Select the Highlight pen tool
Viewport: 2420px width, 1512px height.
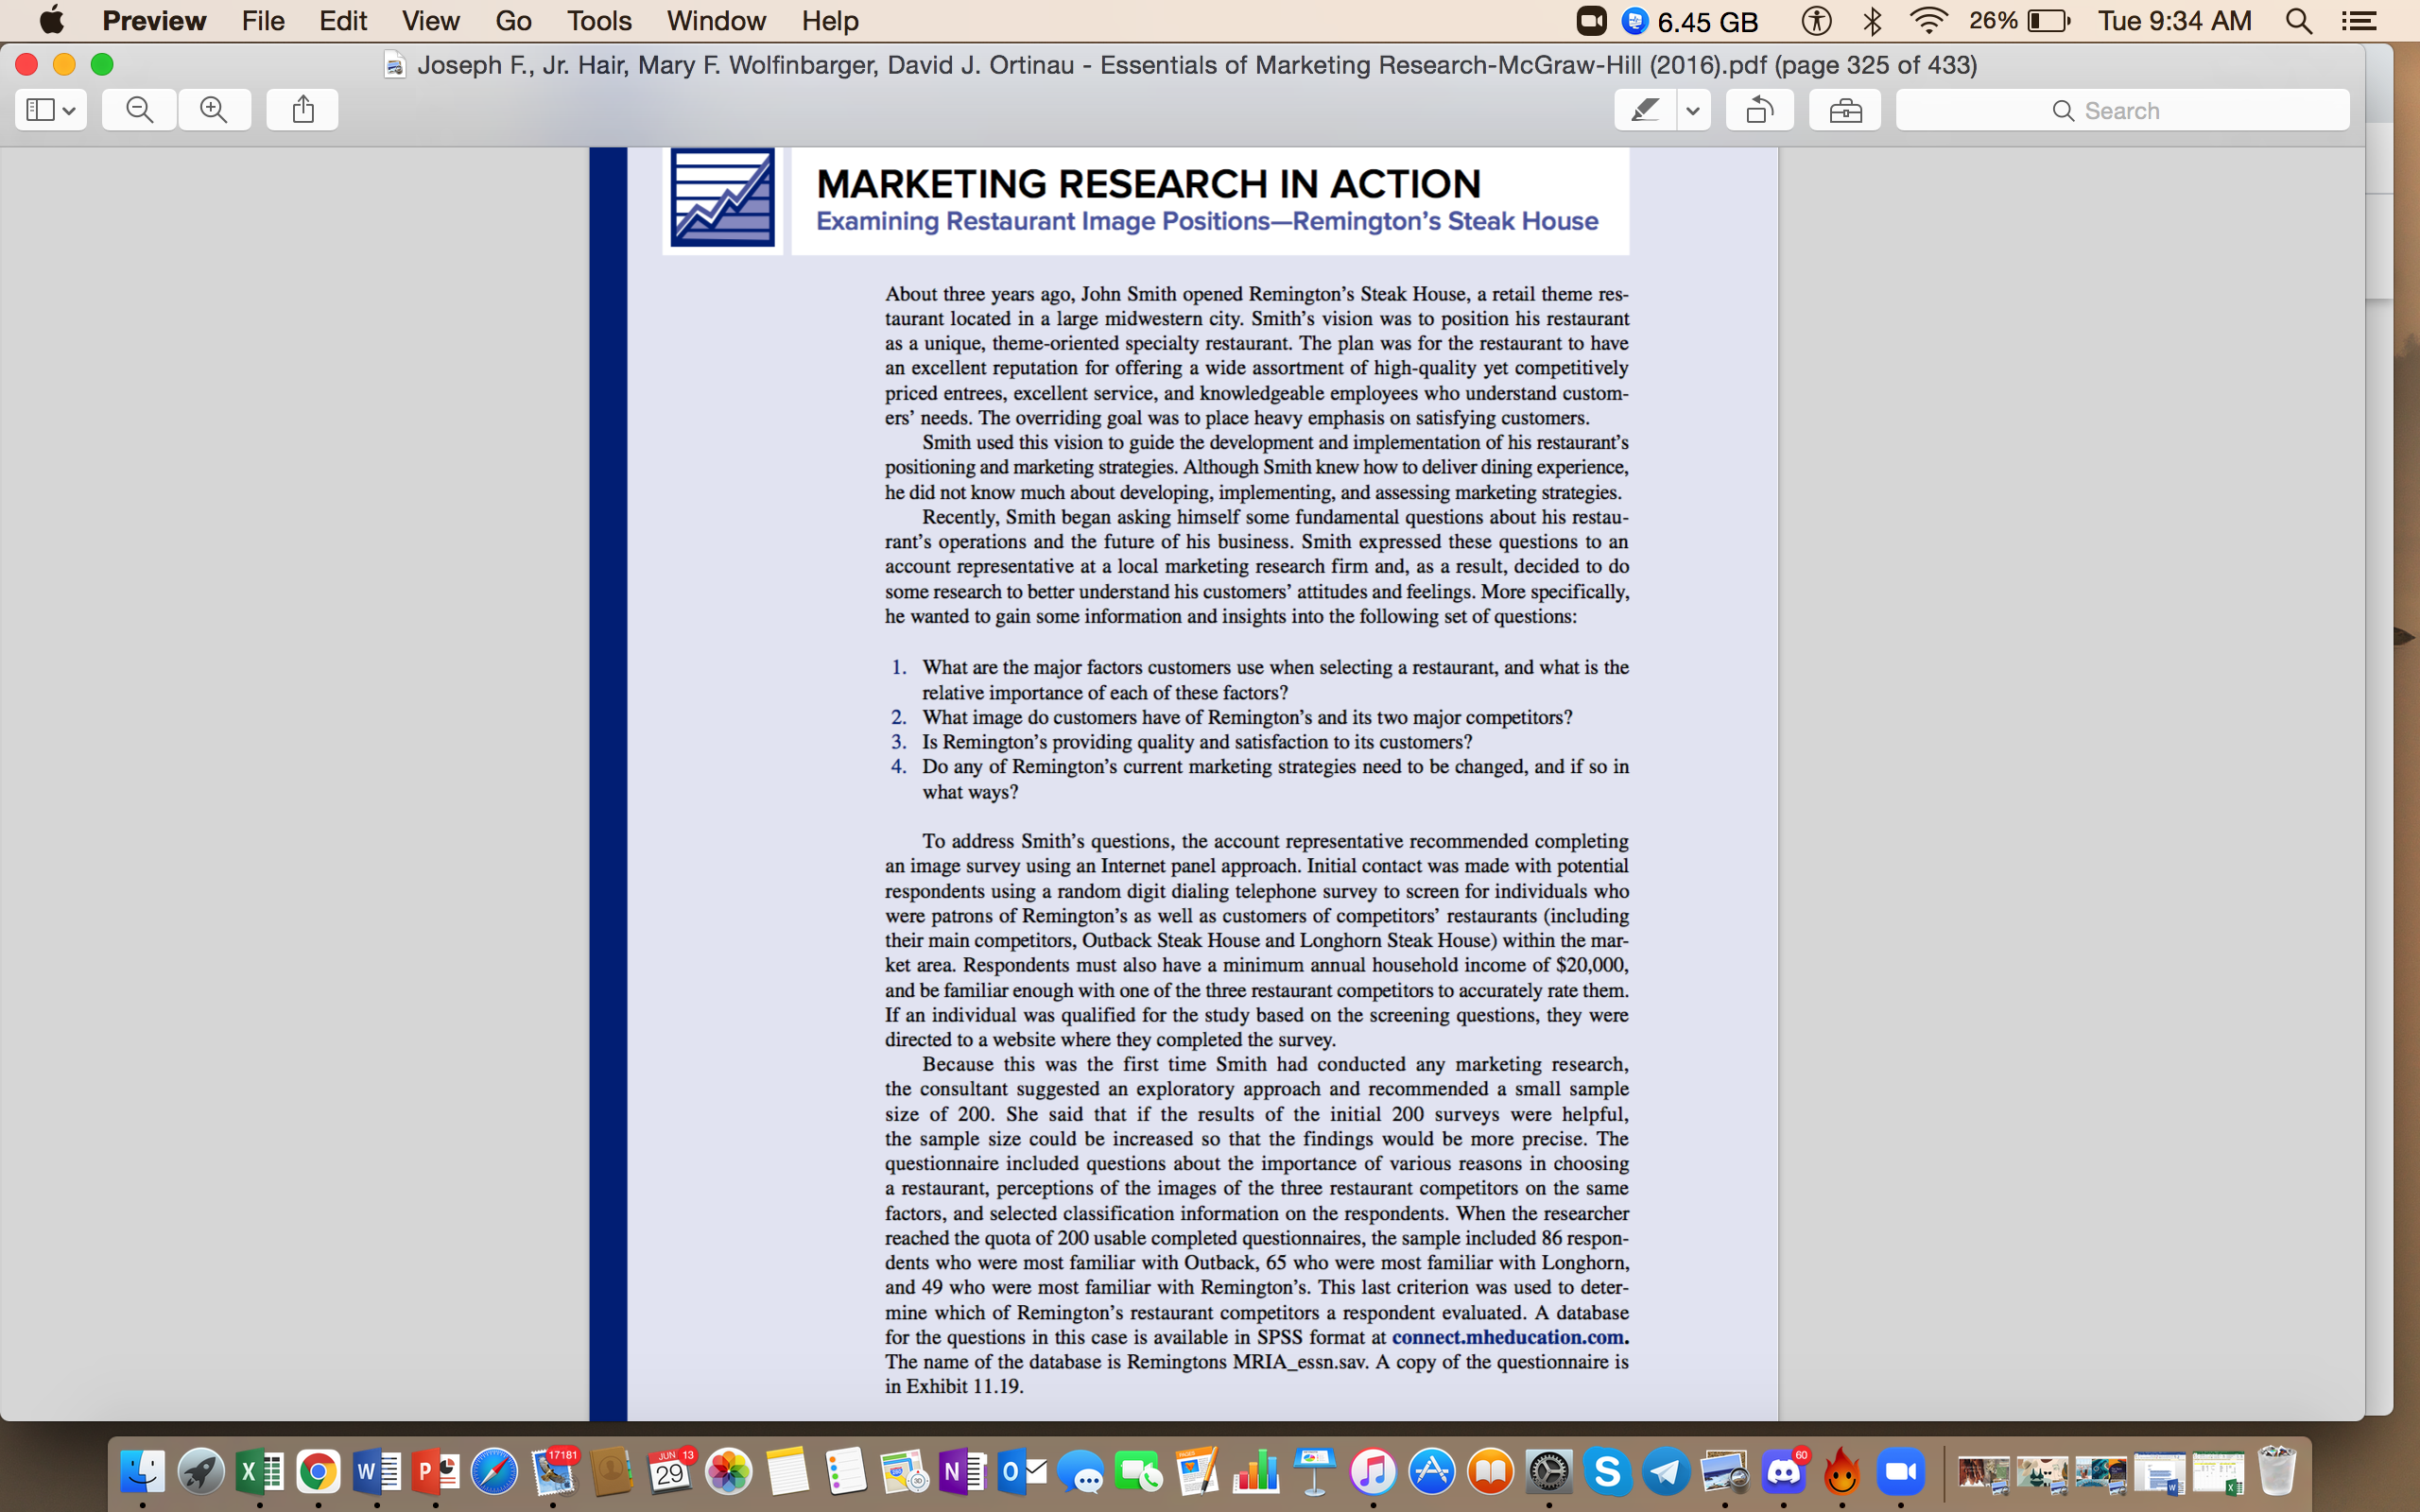[x=1645, y=110]
